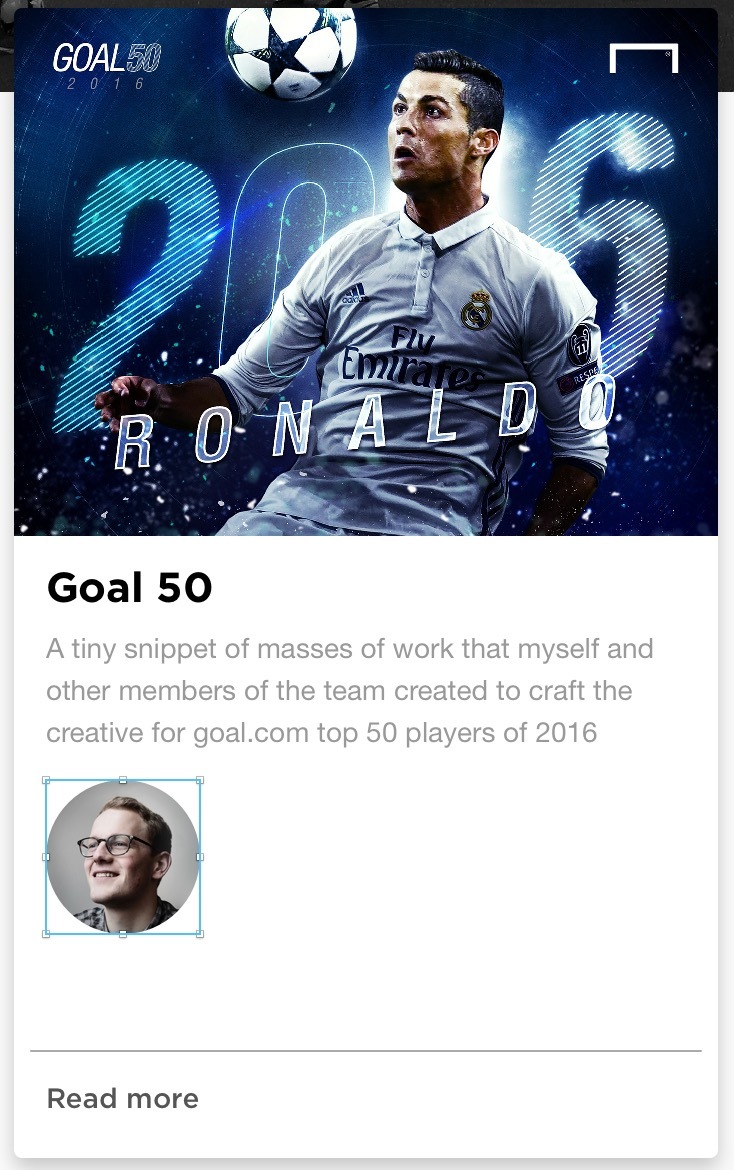Open the Read more link
734x1170 pixels.
tap(123, 1098)
